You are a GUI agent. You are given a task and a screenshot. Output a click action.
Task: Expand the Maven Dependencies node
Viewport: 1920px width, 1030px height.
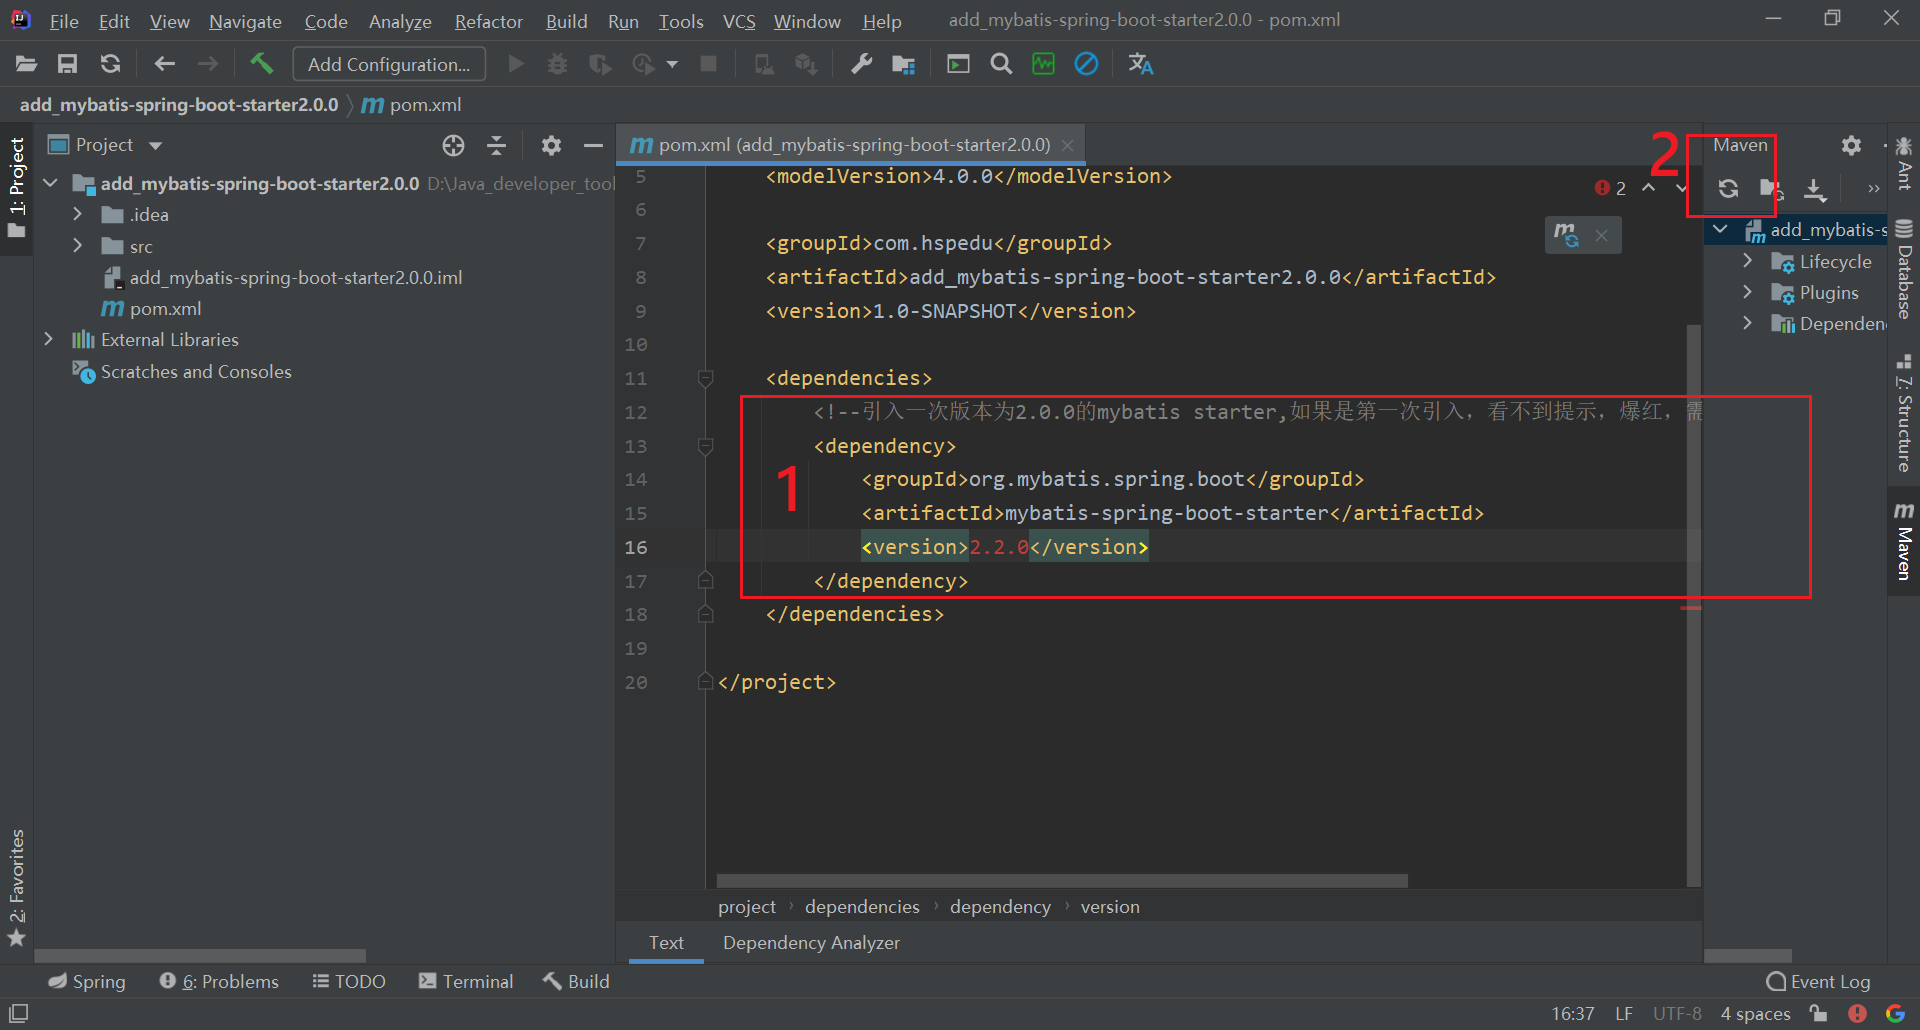[x=1747, y=323]
